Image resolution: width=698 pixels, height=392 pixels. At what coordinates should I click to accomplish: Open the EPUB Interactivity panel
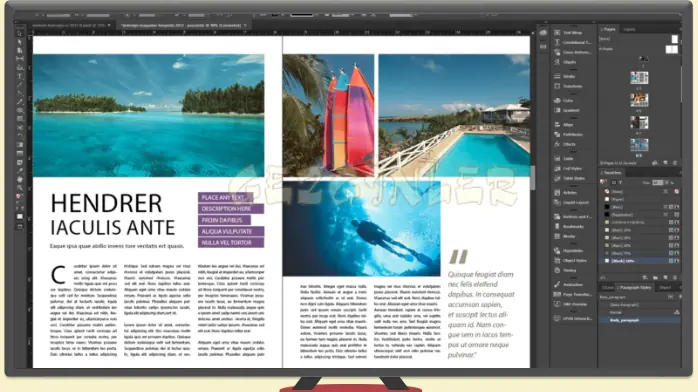point(573,319)
